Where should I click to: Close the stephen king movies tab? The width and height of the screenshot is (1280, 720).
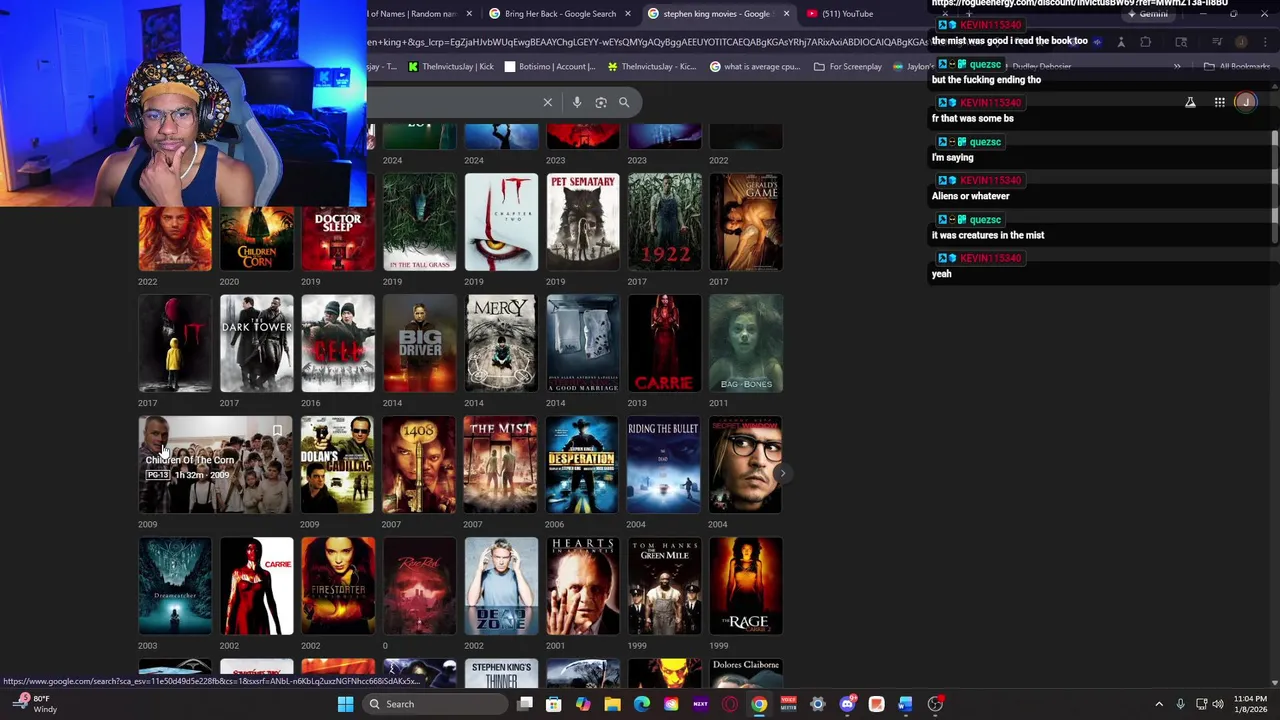[x=786, y=14]
